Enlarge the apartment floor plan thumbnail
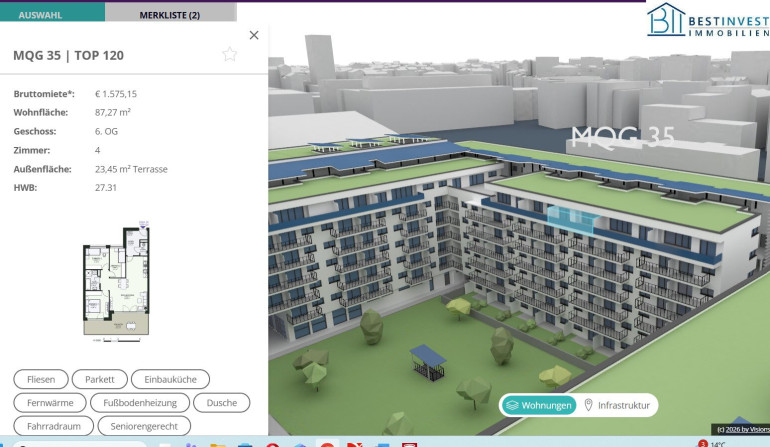Screen dimensions: 770x447 pyautogui.click(x=116, y=282)
